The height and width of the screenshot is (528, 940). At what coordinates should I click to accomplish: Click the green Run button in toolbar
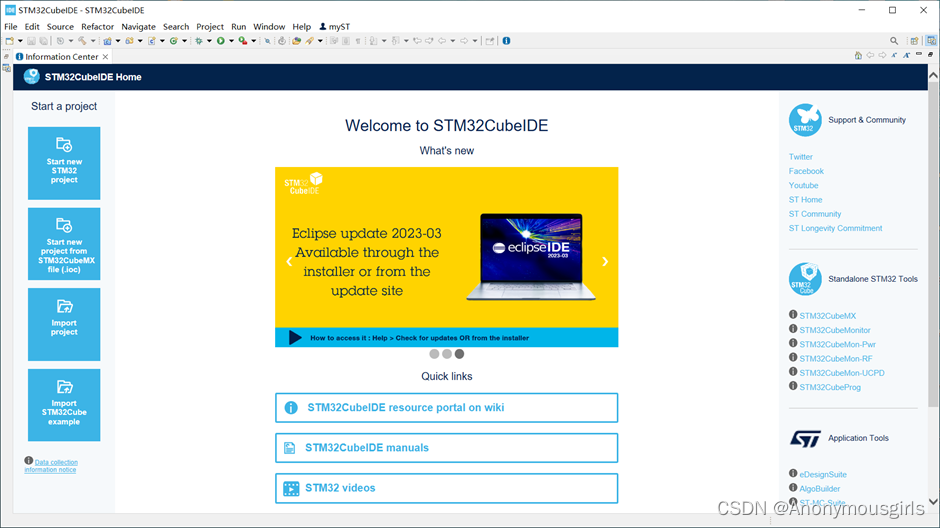pyautogui.click(x=221, y=41)
